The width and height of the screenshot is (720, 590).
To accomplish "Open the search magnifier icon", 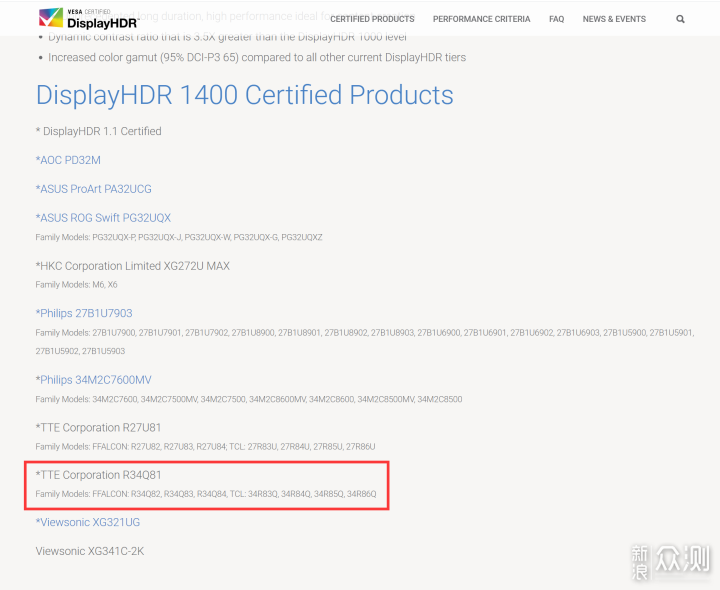I will point(680,19).
